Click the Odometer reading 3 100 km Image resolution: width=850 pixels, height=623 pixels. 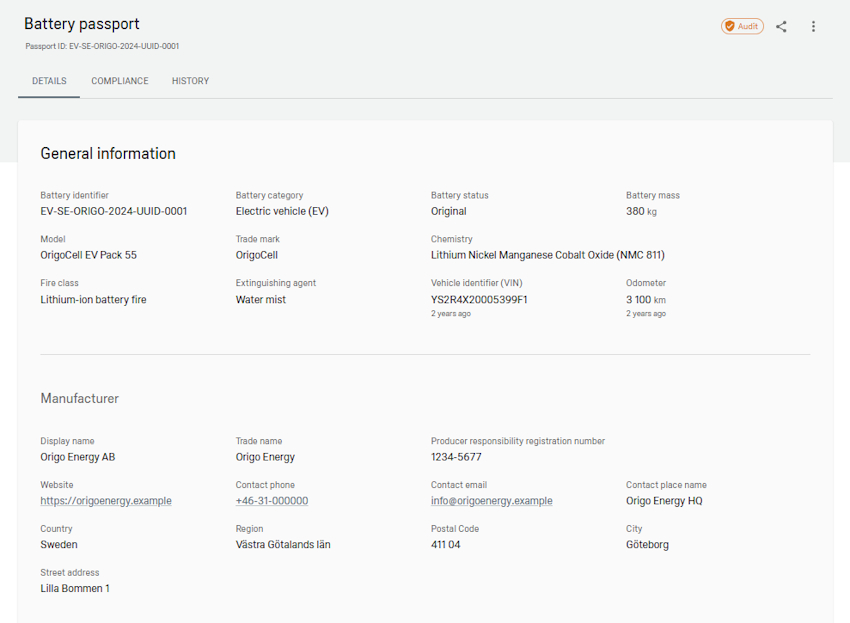pos(646,299)
